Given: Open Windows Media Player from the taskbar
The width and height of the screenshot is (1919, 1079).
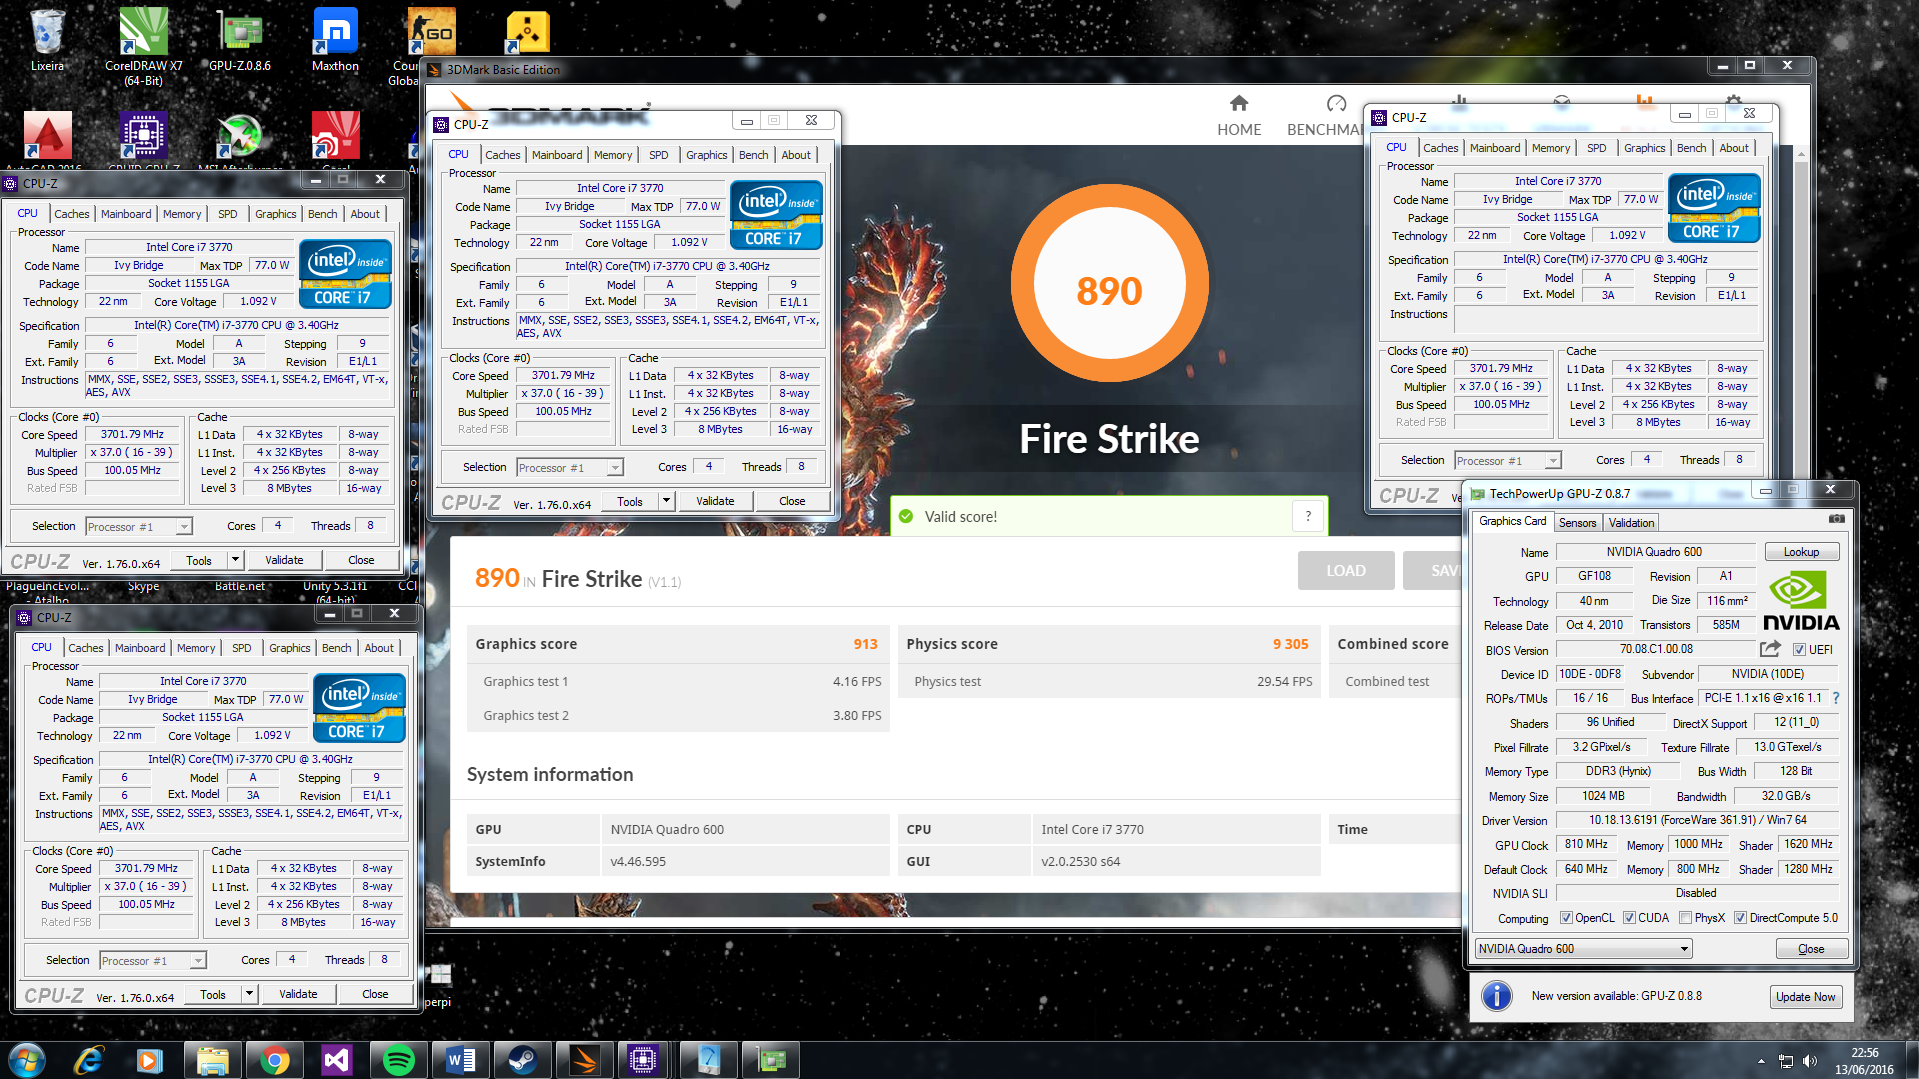Looking at the screenshot, I should point(150,1060).
